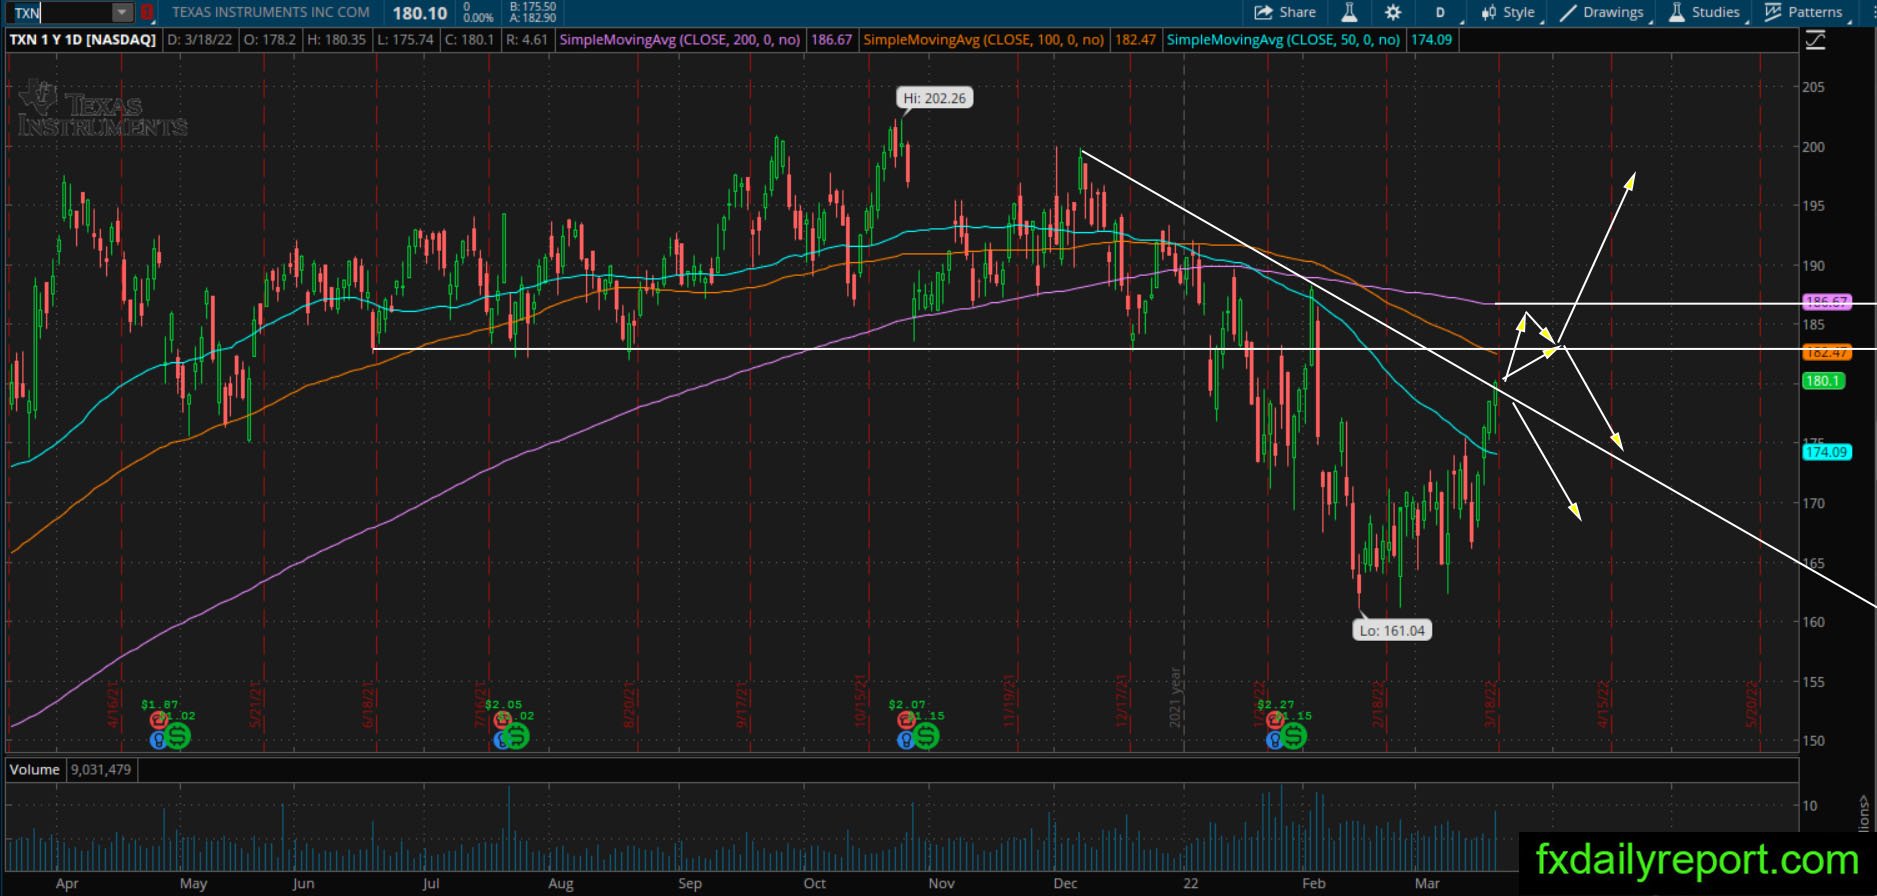Image resolution: width=1877 pixels, height=896 pixels.
Task: Click the Mar label on the time axis
Action: point(1427,884)
